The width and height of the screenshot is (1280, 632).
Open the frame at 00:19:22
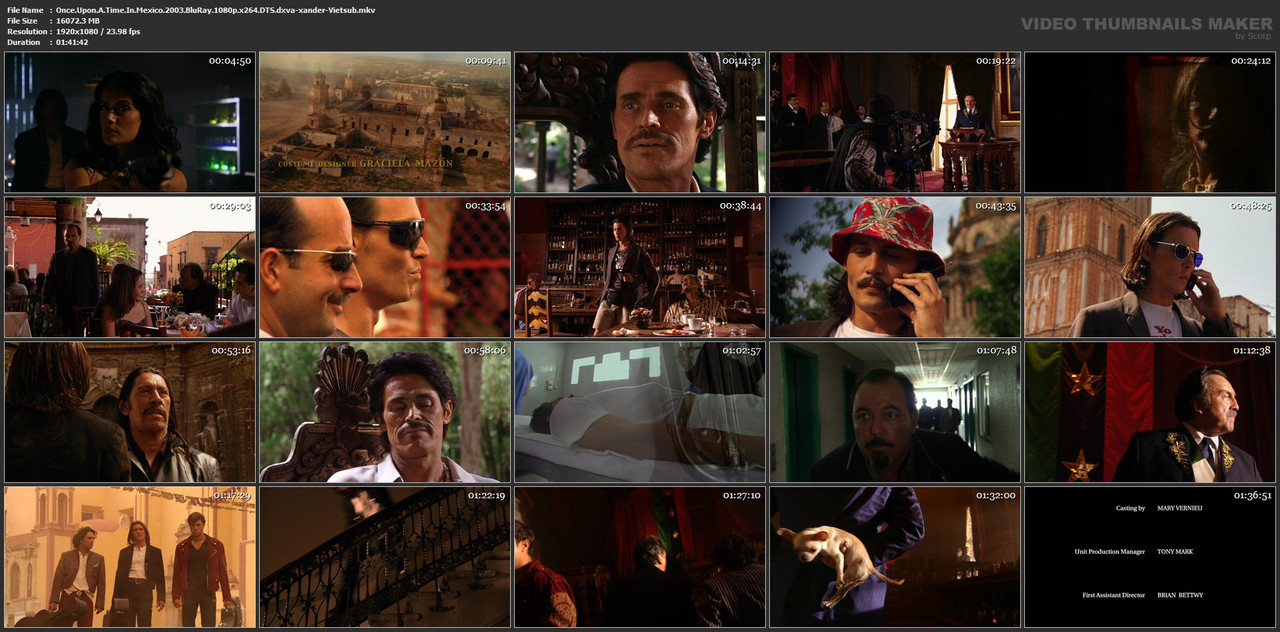coord(895,122)
